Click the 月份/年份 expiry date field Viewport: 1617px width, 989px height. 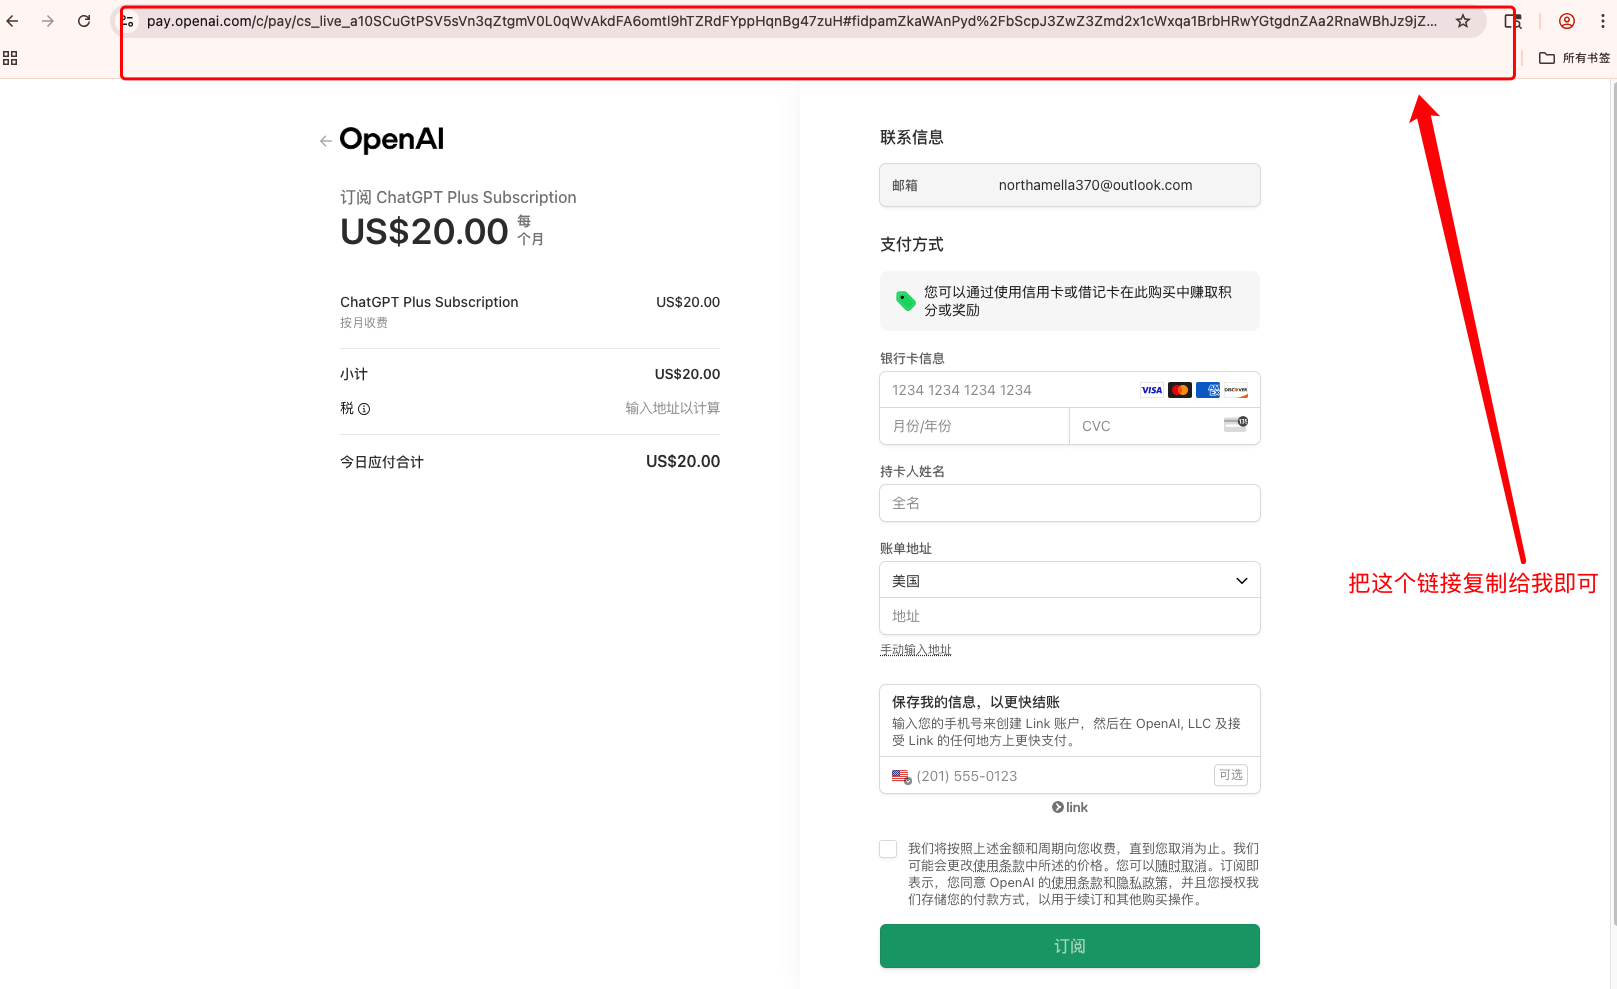tap(974, 426)
